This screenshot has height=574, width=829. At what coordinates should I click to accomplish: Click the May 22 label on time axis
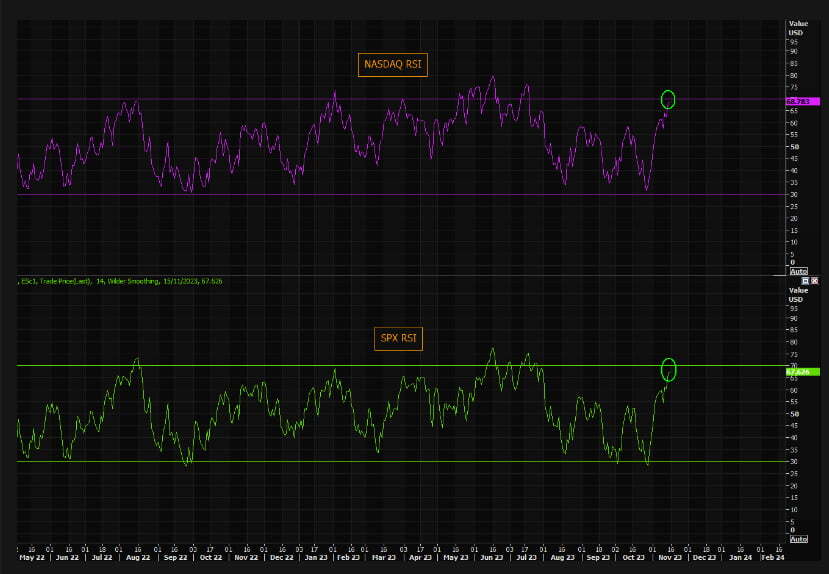(x=32, y=558)
